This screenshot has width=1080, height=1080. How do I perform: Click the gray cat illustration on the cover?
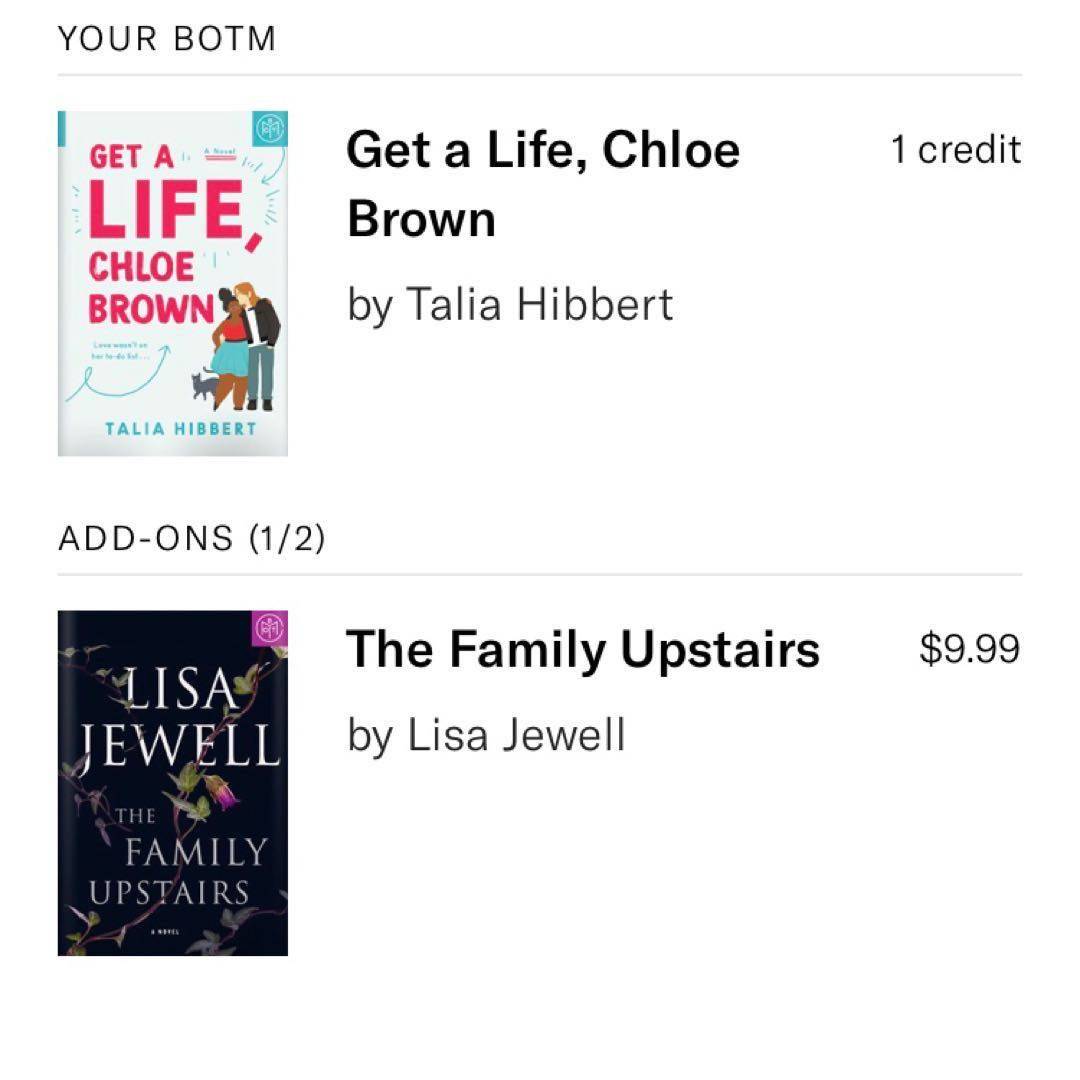[x=204, y=385]
